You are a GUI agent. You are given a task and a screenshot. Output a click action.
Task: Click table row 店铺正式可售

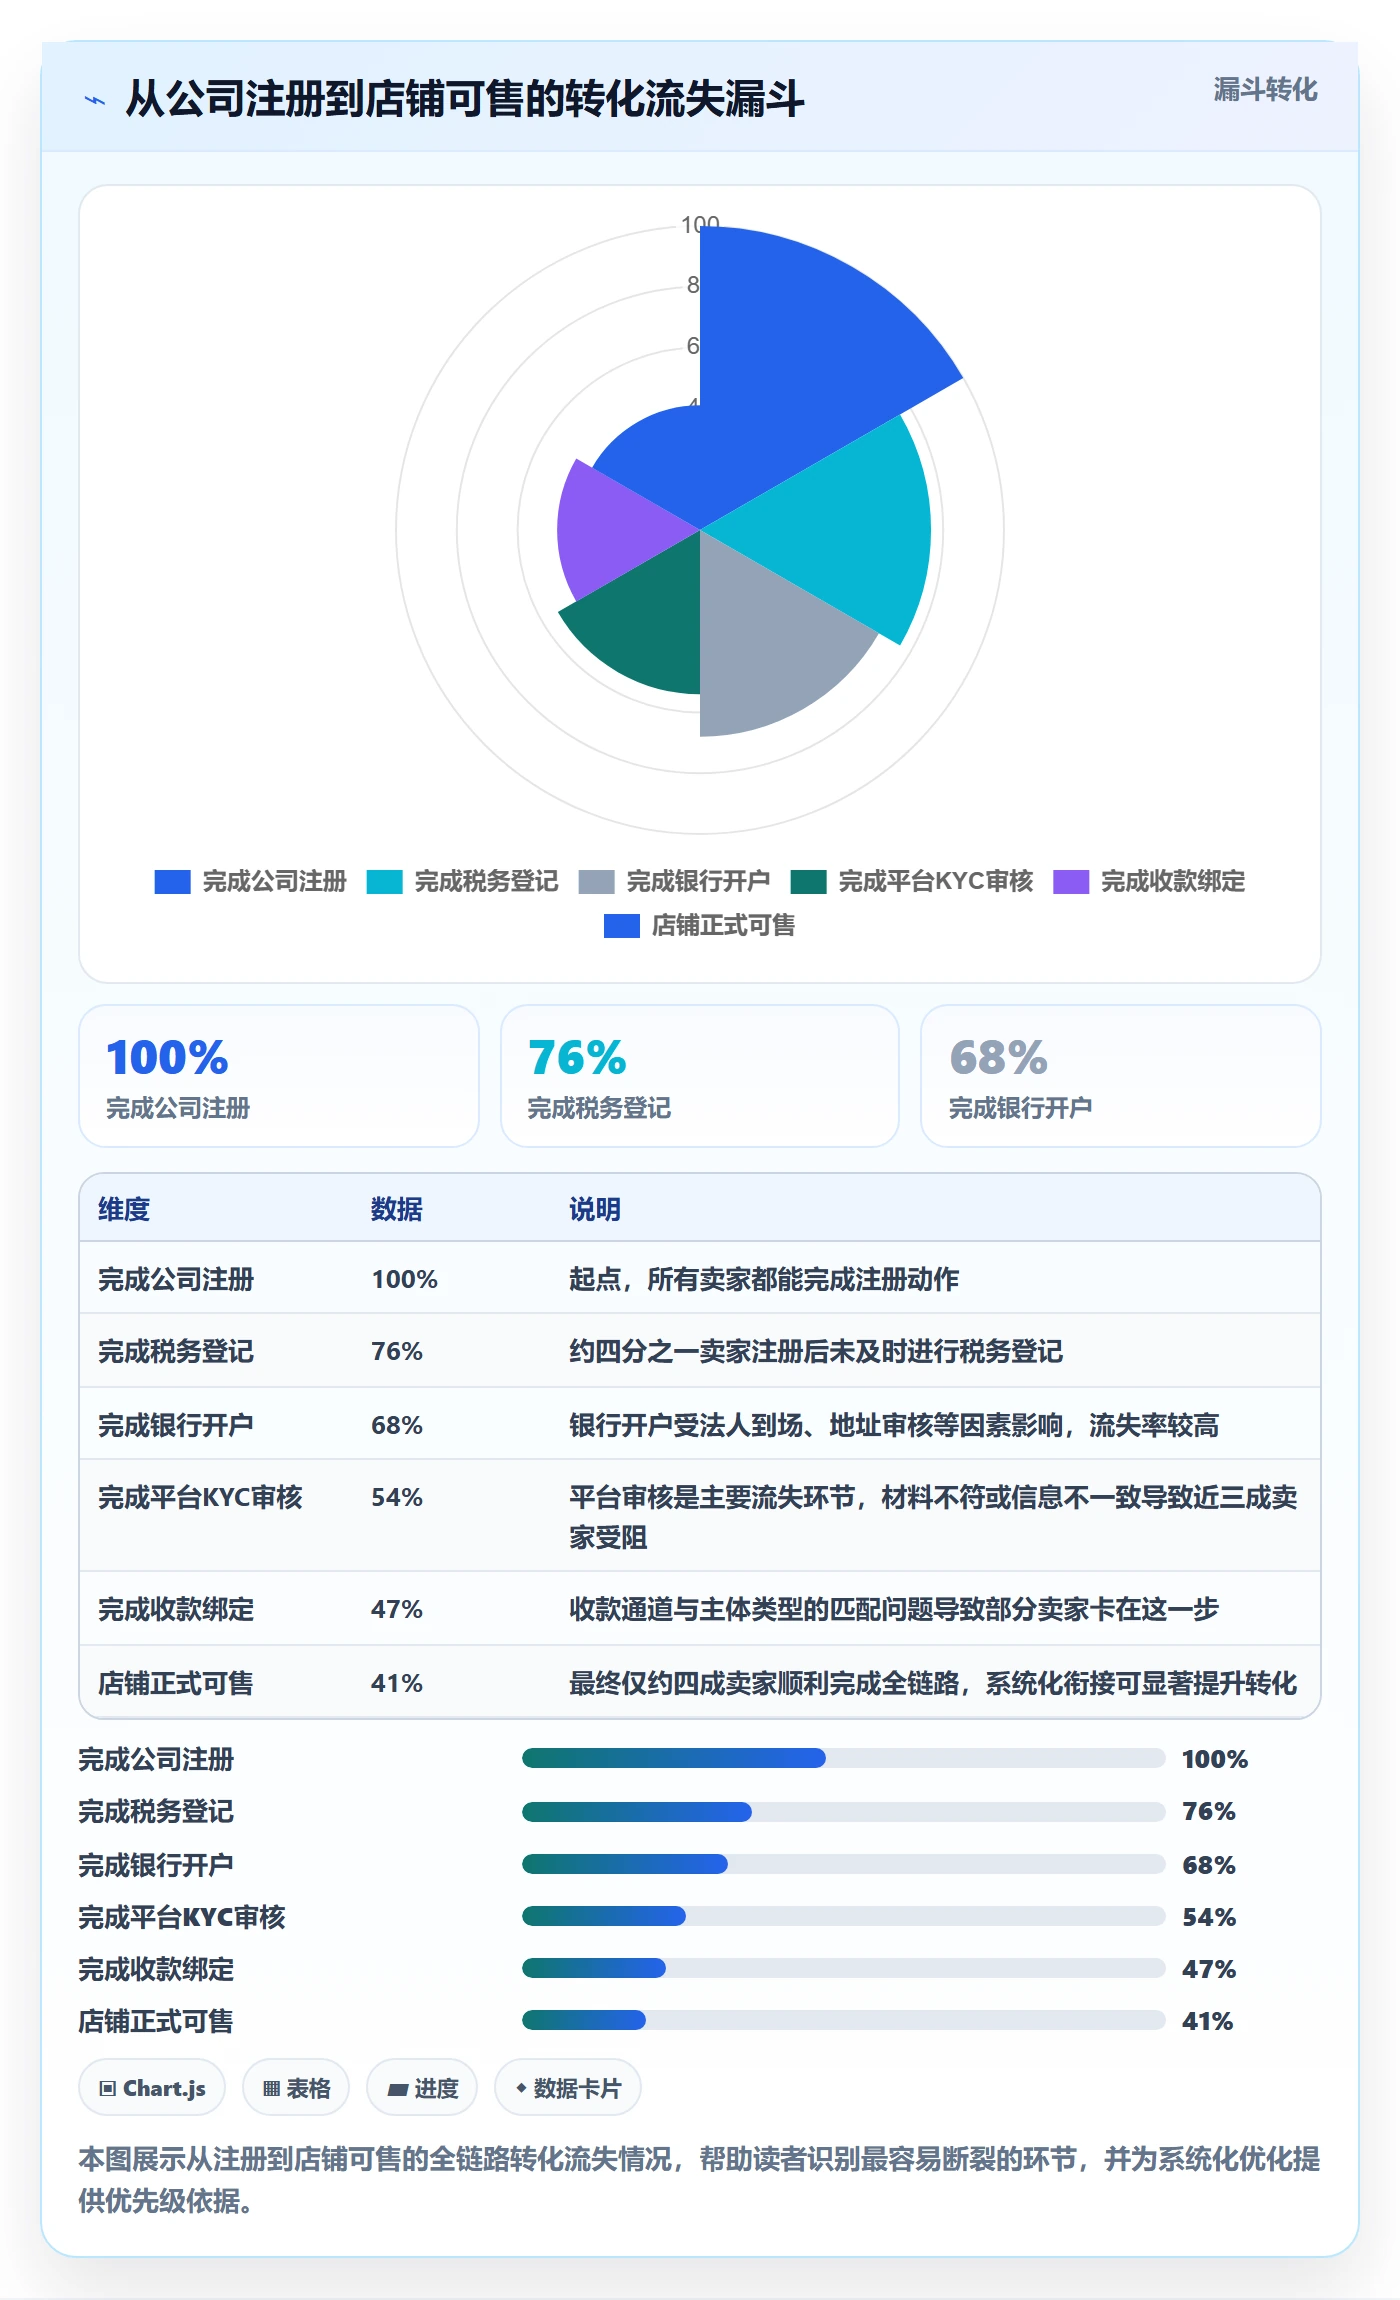click(x=700, y=1682)
